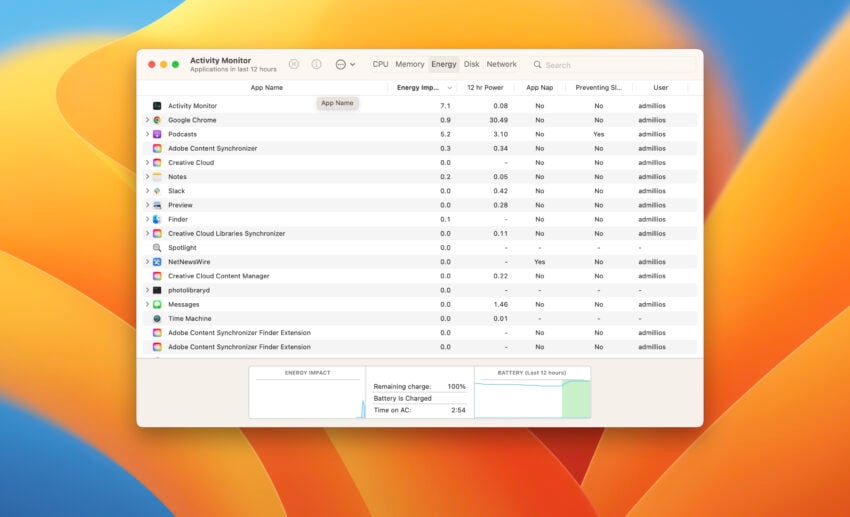
Task: Expand the Slack process group
Action: (x=147, y=191)
